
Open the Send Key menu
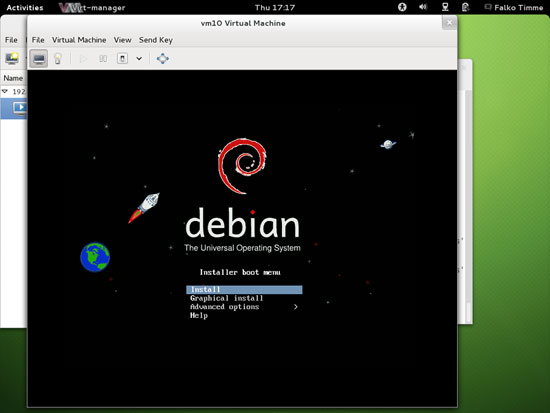coord(156,40)
